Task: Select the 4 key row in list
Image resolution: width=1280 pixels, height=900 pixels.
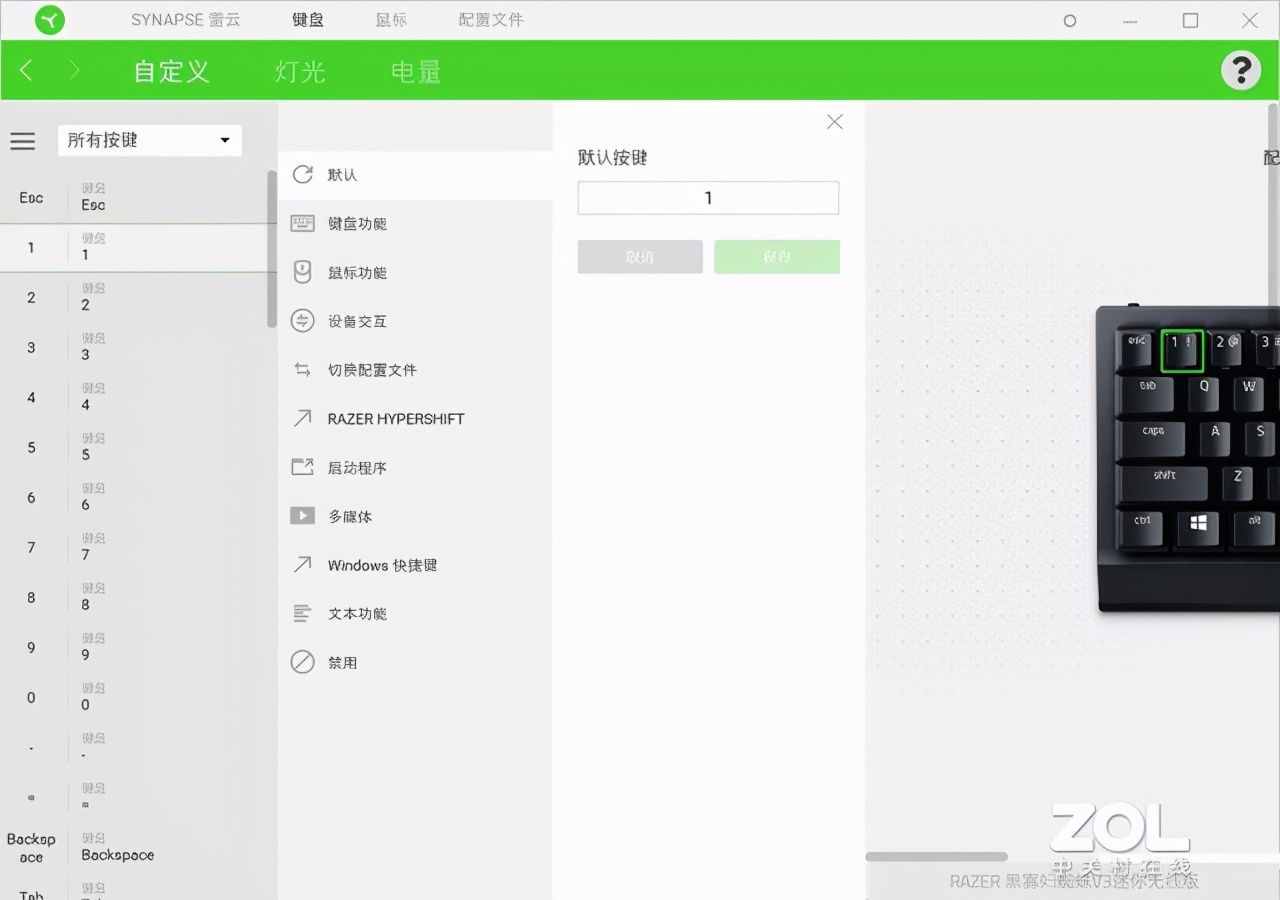Action: click(133, 398)
